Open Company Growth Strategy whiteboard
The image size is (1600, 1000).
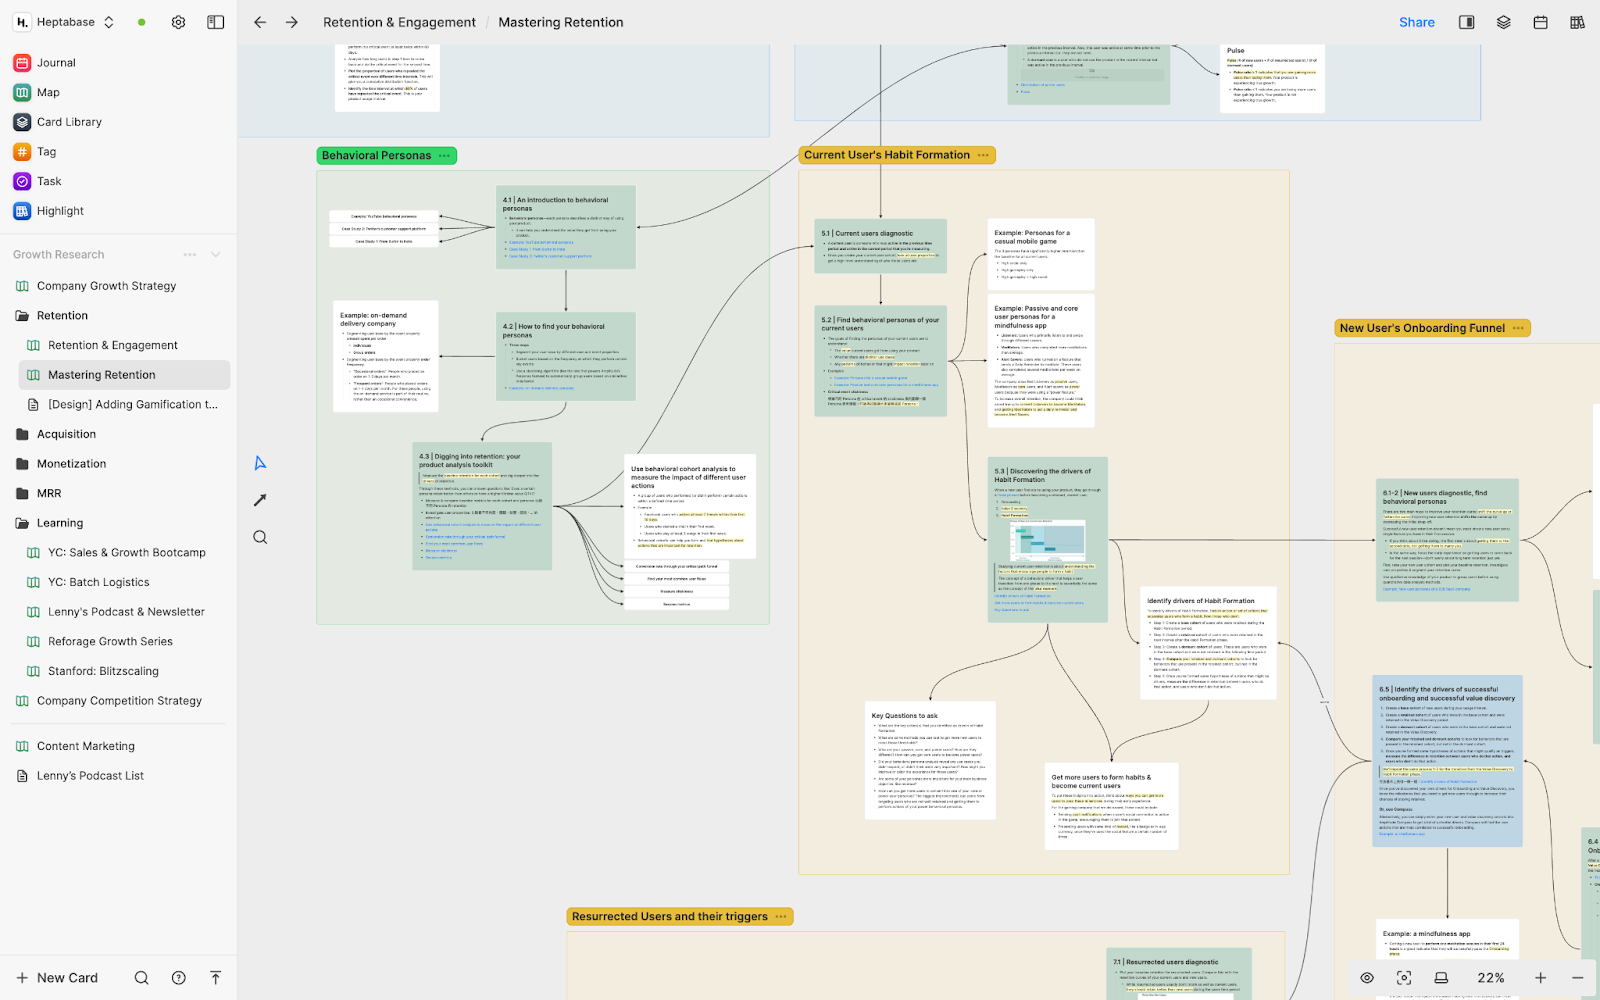point(106,286)
